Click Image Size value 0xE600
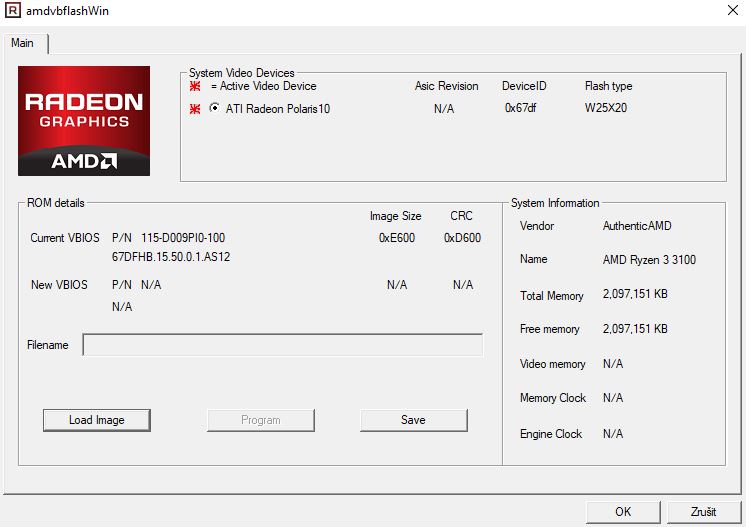 tap(397, 238)
